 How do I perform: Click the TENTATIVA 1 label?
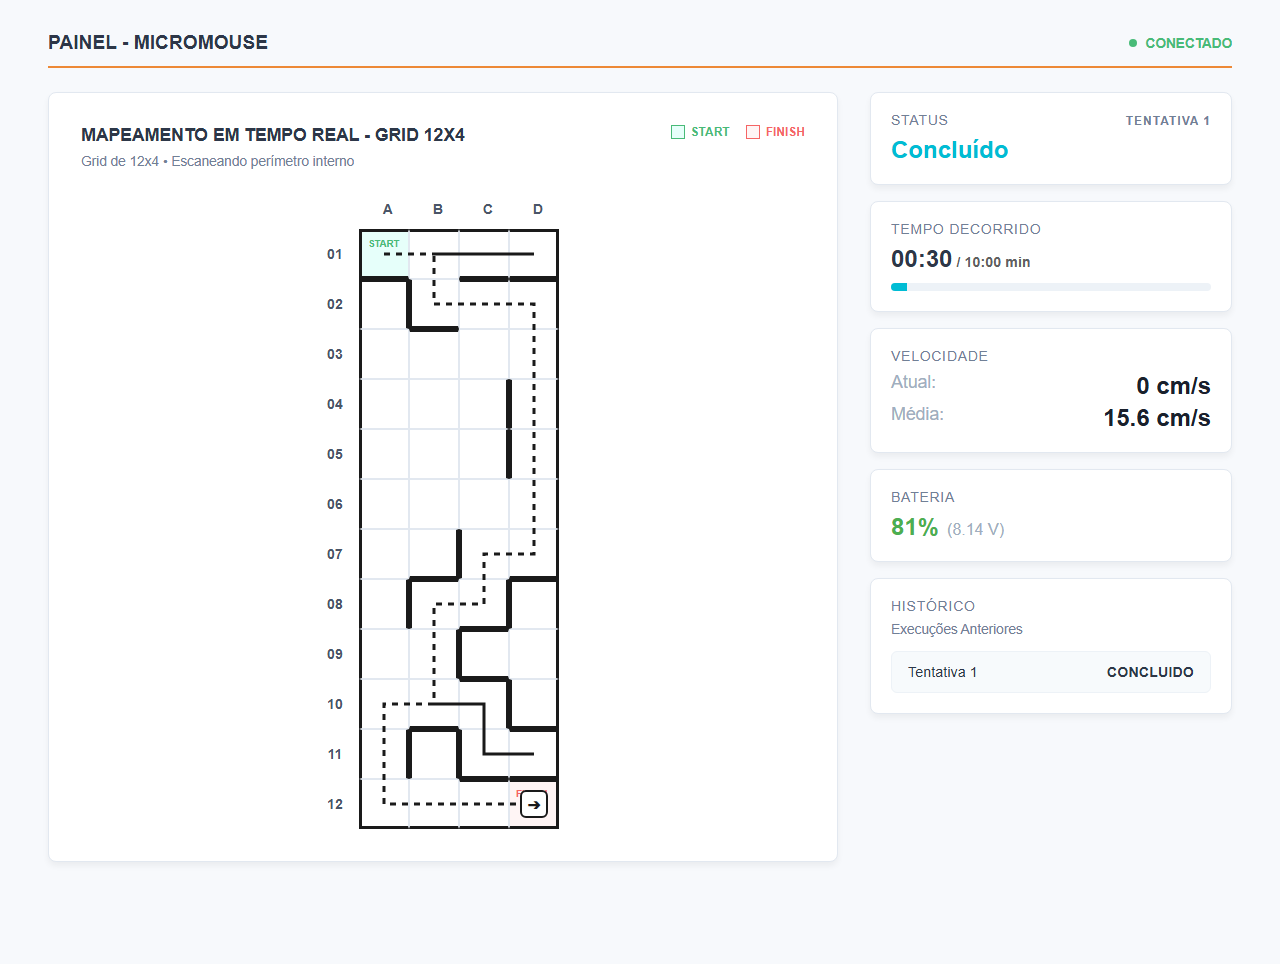tap(1168, 121)
